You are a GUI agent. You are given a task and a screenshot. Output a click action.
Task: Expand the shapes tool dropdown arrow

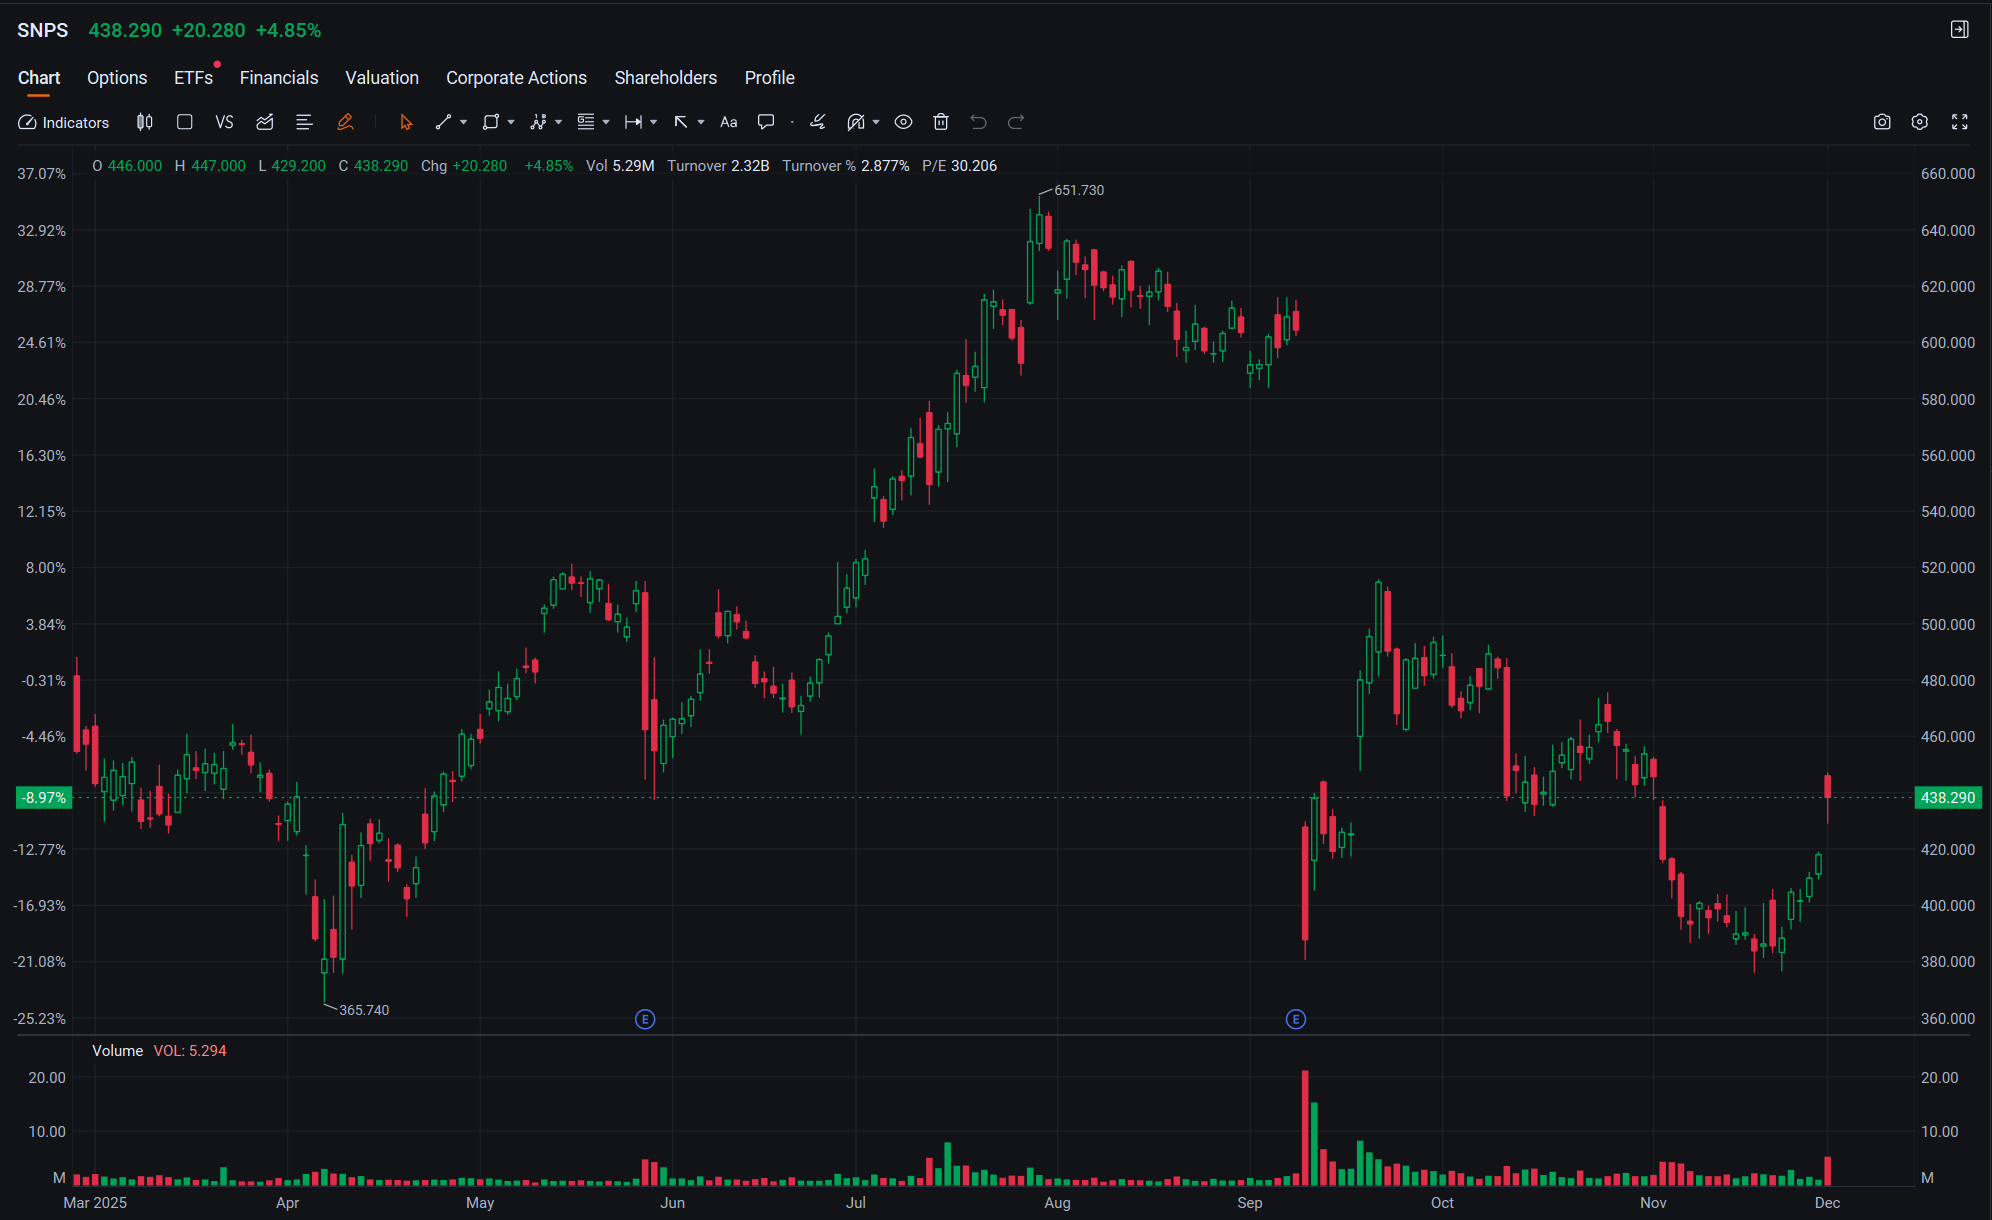pyautogui.click(x=511, y=122)
